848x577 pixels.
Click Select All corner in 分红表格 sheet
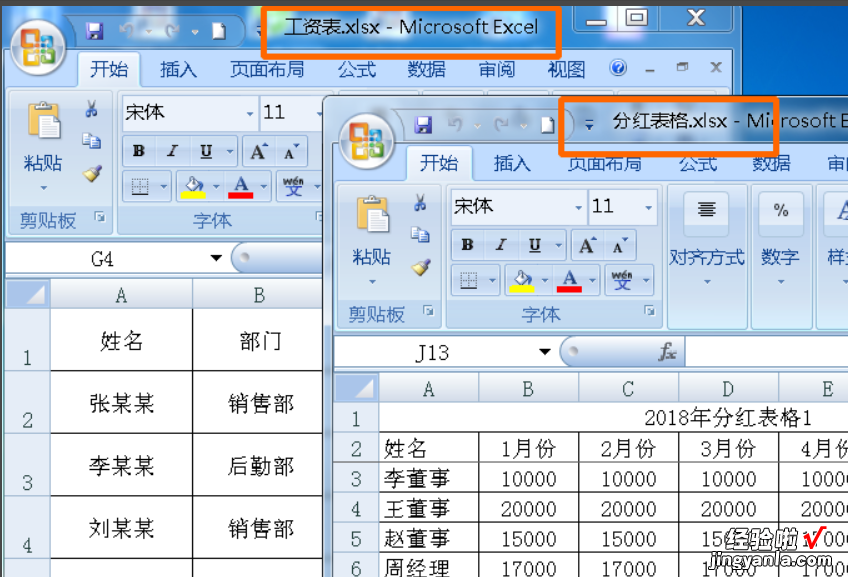356,388
